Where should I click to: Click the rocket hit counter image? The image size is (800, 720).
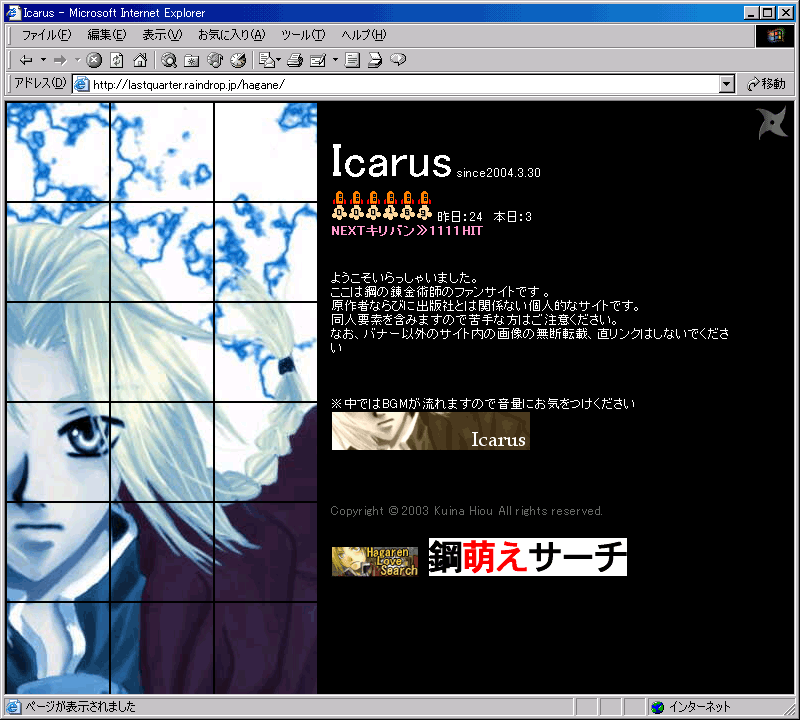tap(382, 205)
